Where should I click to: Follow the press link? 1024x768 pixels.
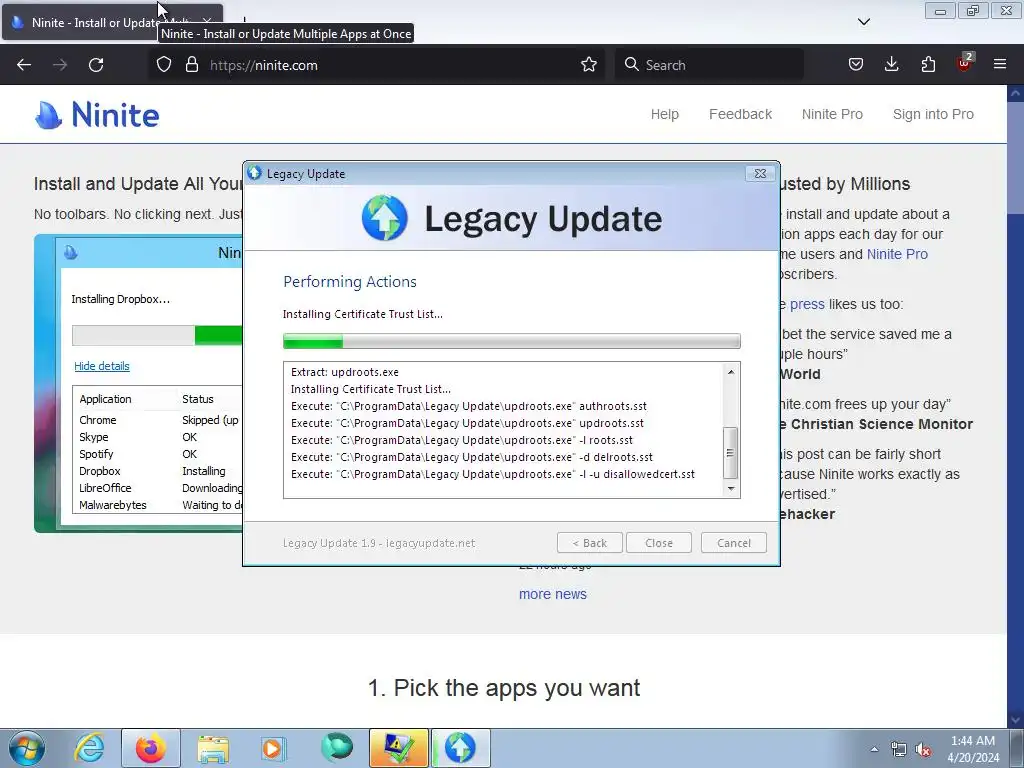(807, 304)
